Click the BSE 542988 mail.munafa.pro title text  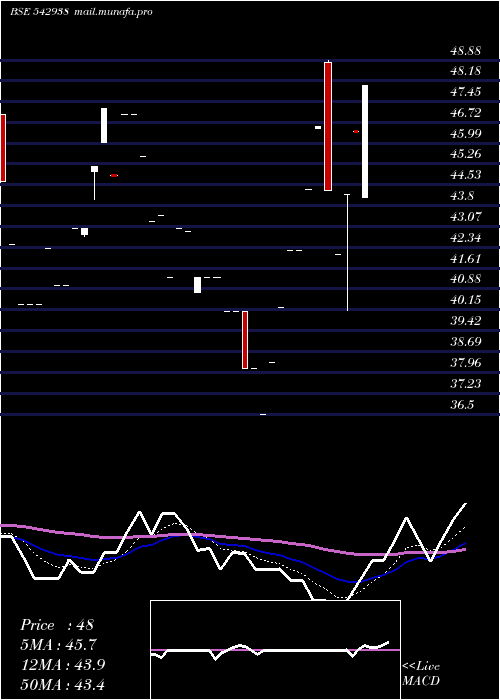[x=81, y=12]
